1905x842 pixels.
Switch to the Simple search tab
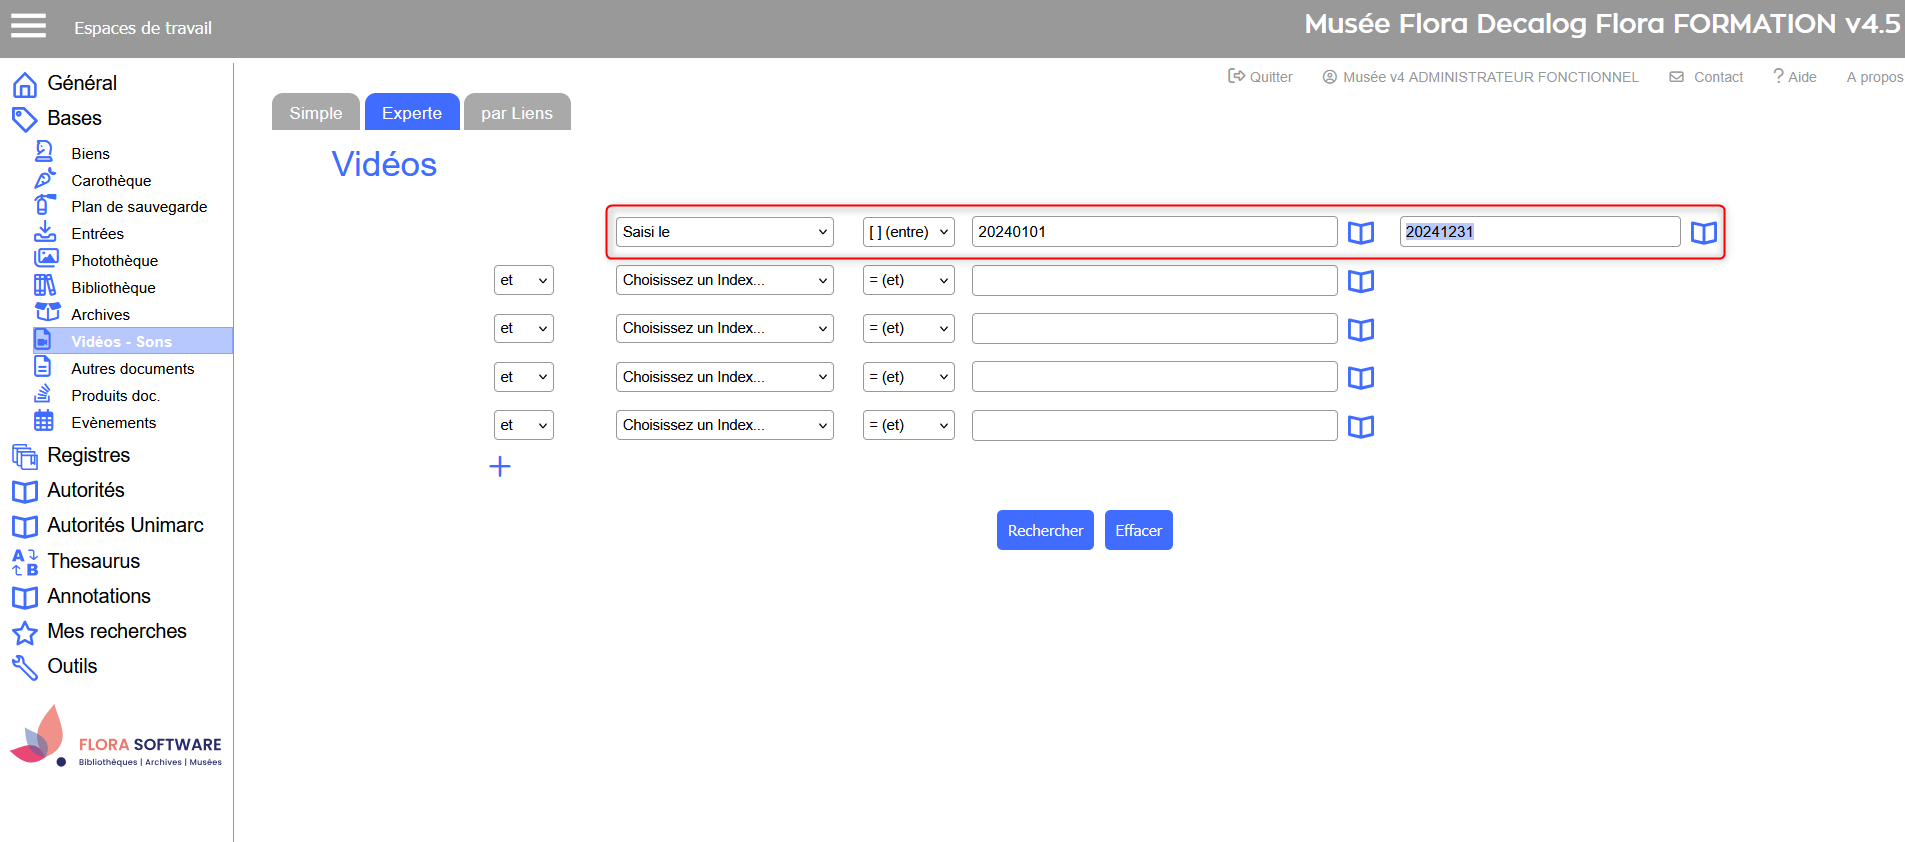[315, 113]
